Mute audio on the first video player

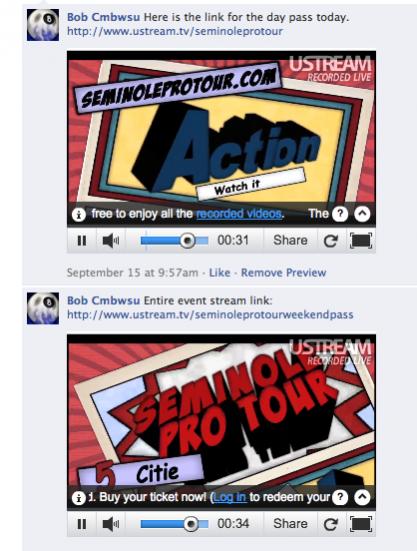(x=110, y=241)
